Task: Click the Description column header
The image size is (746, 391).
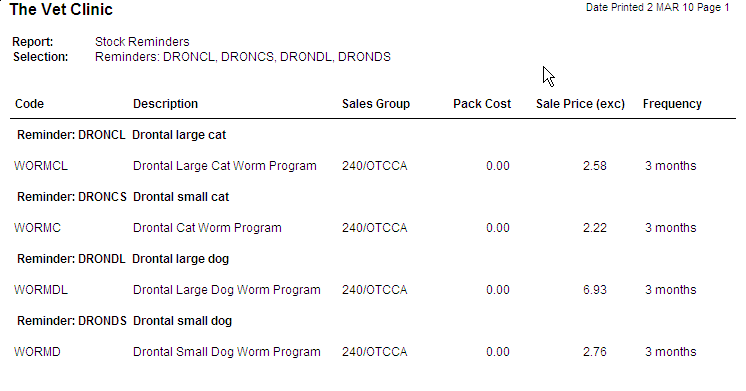Action: (x=165, y=104)
